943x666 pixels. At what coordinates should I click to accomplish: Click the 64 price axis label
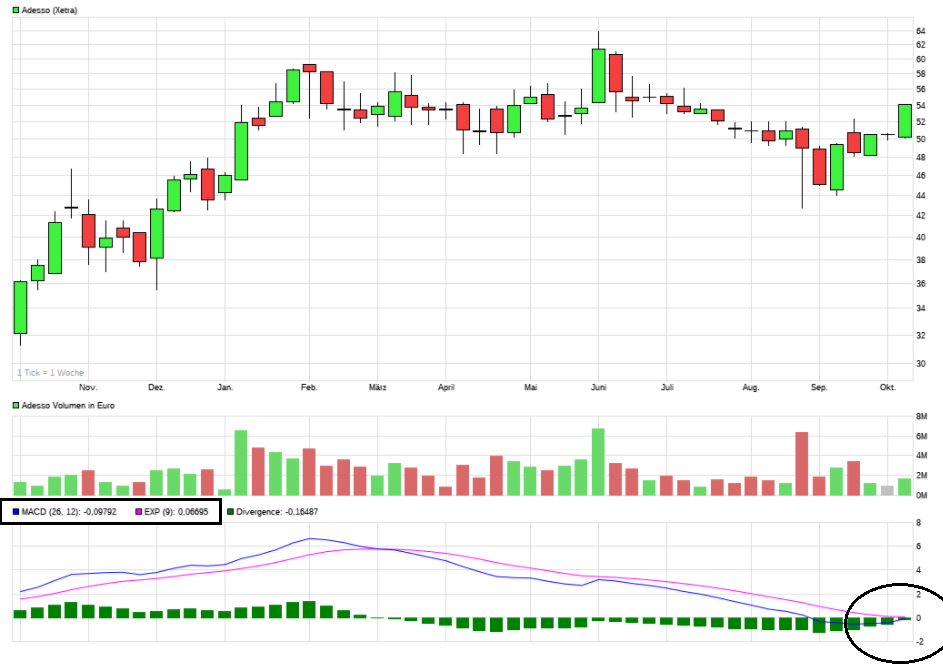[x=921, y=31]
